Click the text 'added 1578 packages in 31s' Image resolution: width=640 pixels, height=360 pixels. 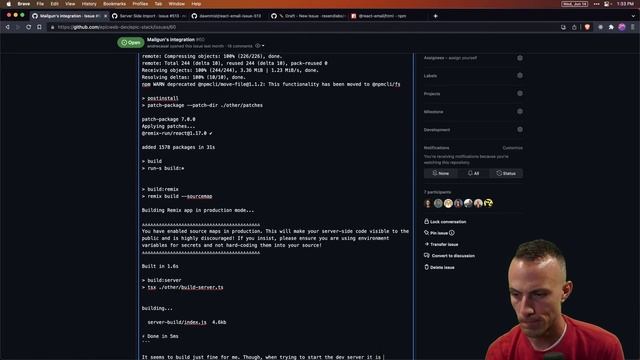click(x=178, y=147)
